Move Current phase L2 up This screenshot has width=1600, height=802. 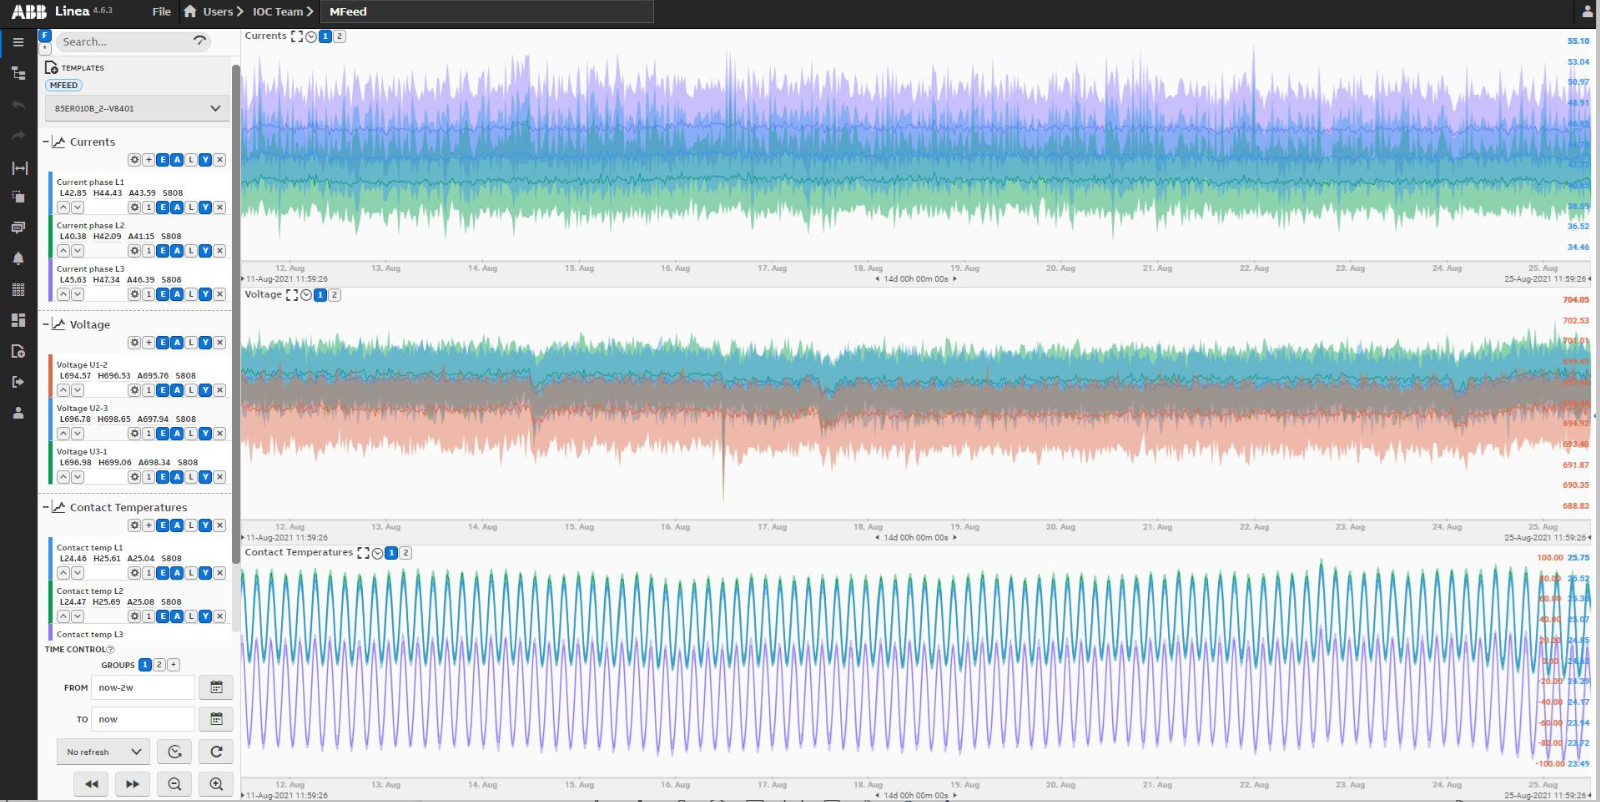(x=63, y=251)
